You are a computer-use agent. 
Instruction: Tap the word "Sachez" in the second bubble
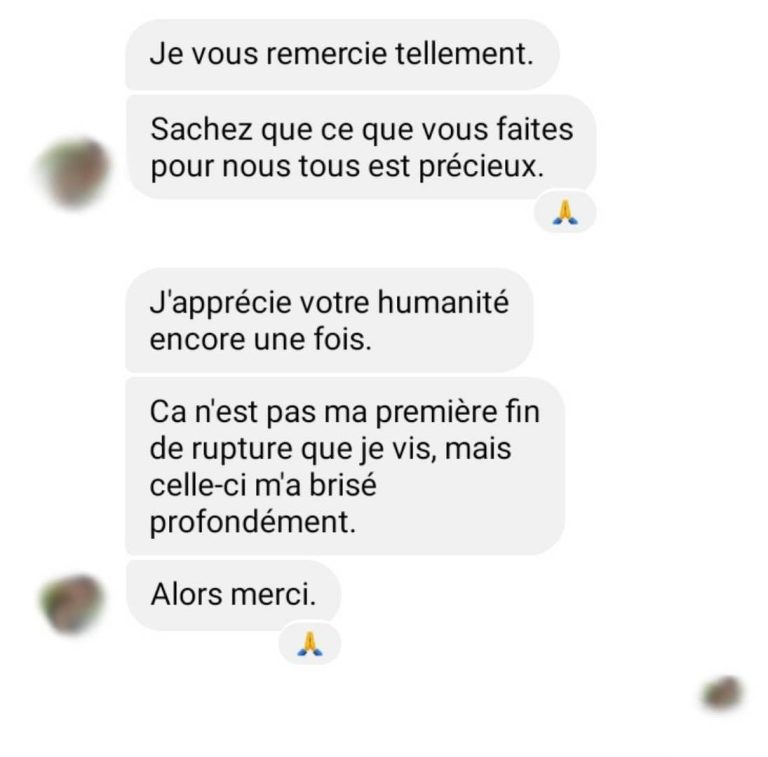[201, 129]
